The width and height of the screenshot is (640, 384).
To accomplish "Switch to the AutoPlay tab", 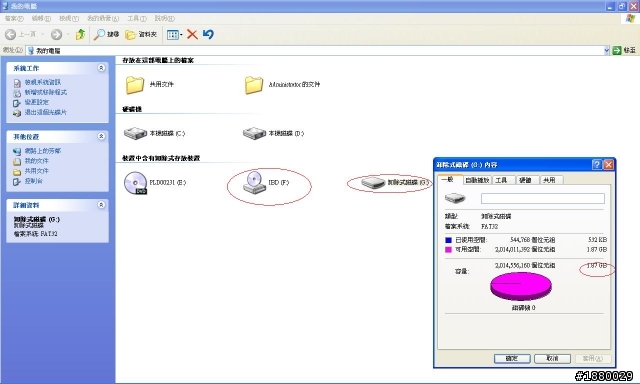I will click(x=477, y=180).
